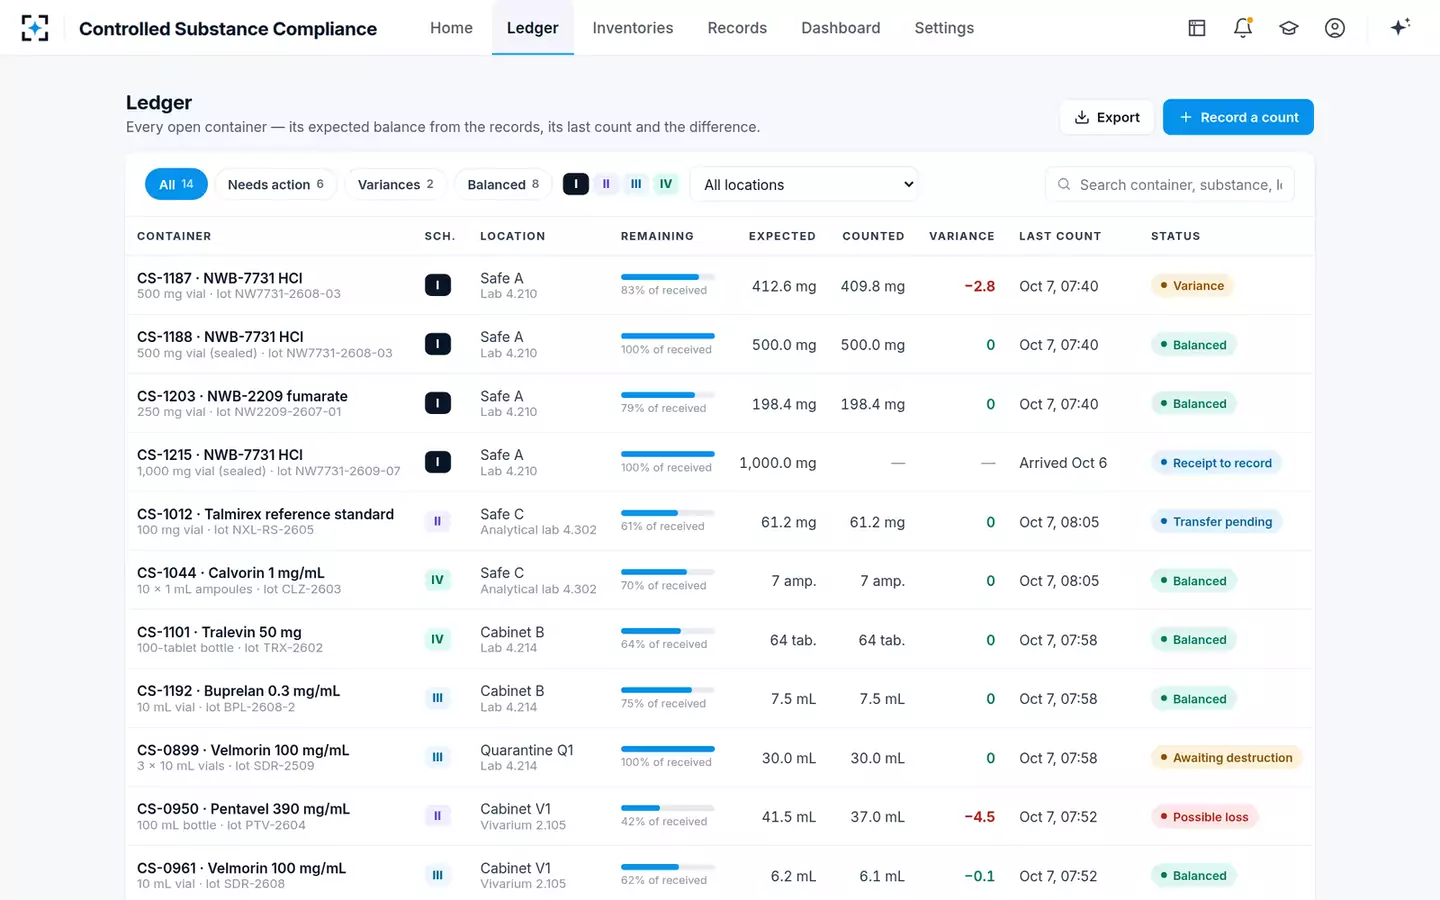Click Record a count button
The width and height of the screenshot is (1440, 900).
[x=1238, y=117]
